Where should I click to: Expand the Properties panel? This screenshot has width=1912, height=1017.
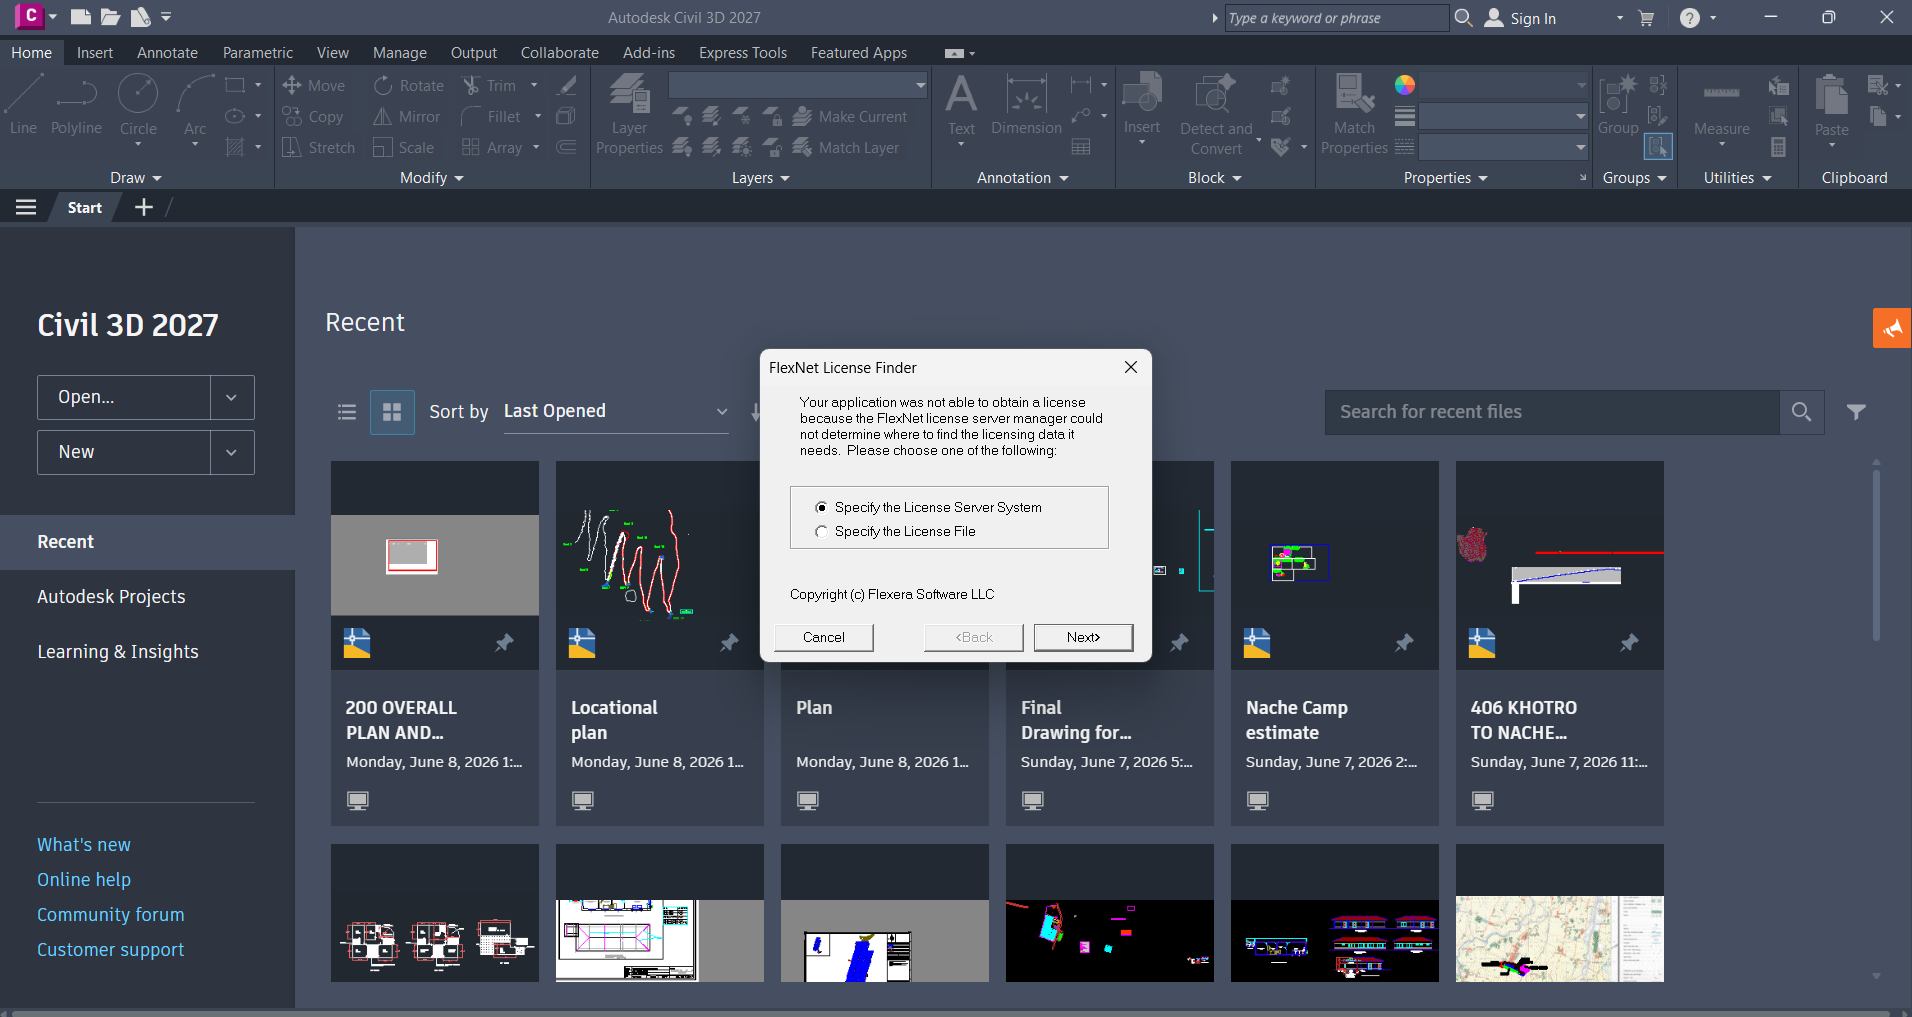click(1446, 178)
